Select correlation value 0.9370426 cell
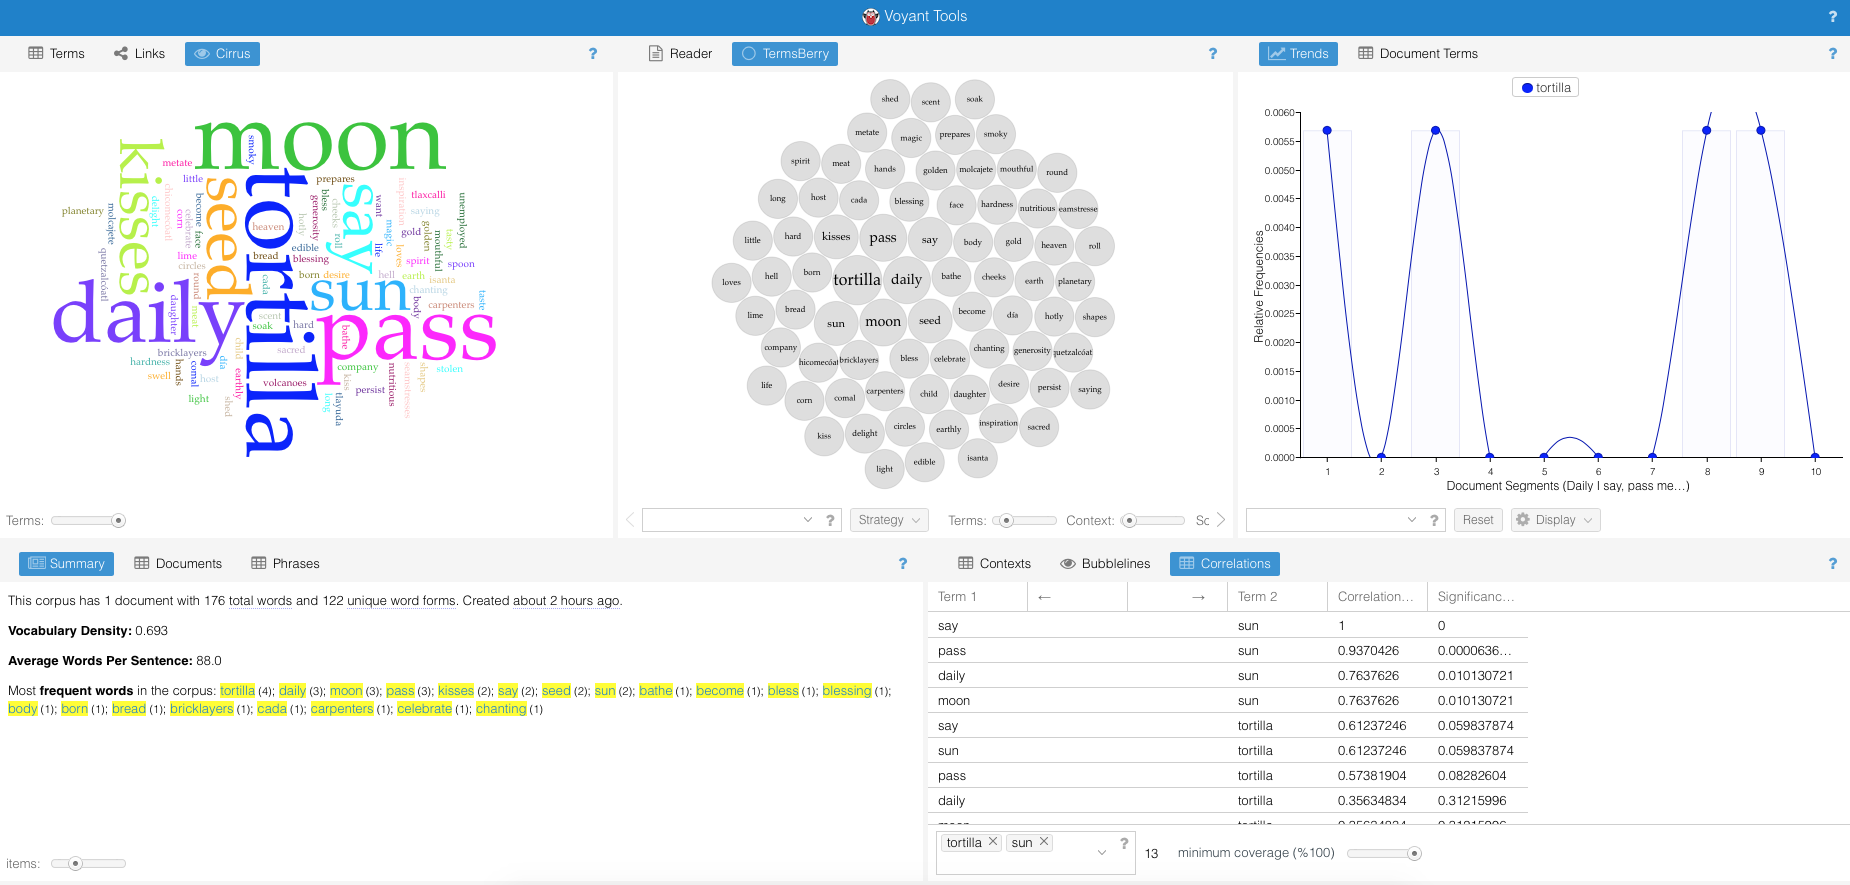 coord(1377,651)
